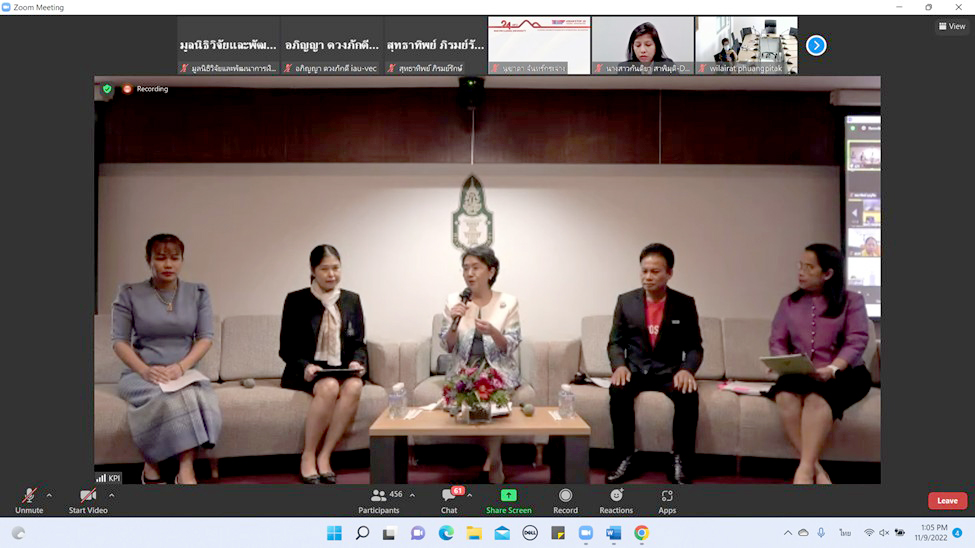Leave the meeting

tap(947, 500)
